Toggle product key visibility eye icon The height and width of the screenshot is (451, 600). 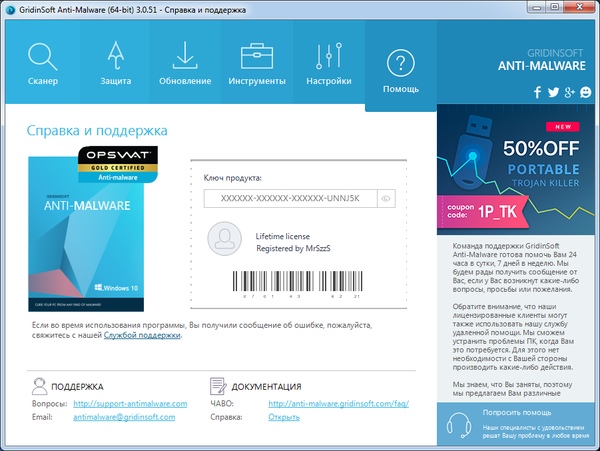pyautogui.click(x=385, y=199)
